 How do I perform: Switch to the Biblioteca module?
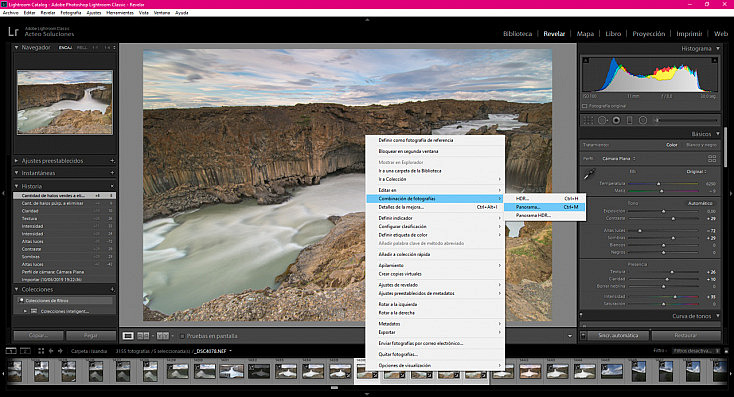[x=517, y=34]
